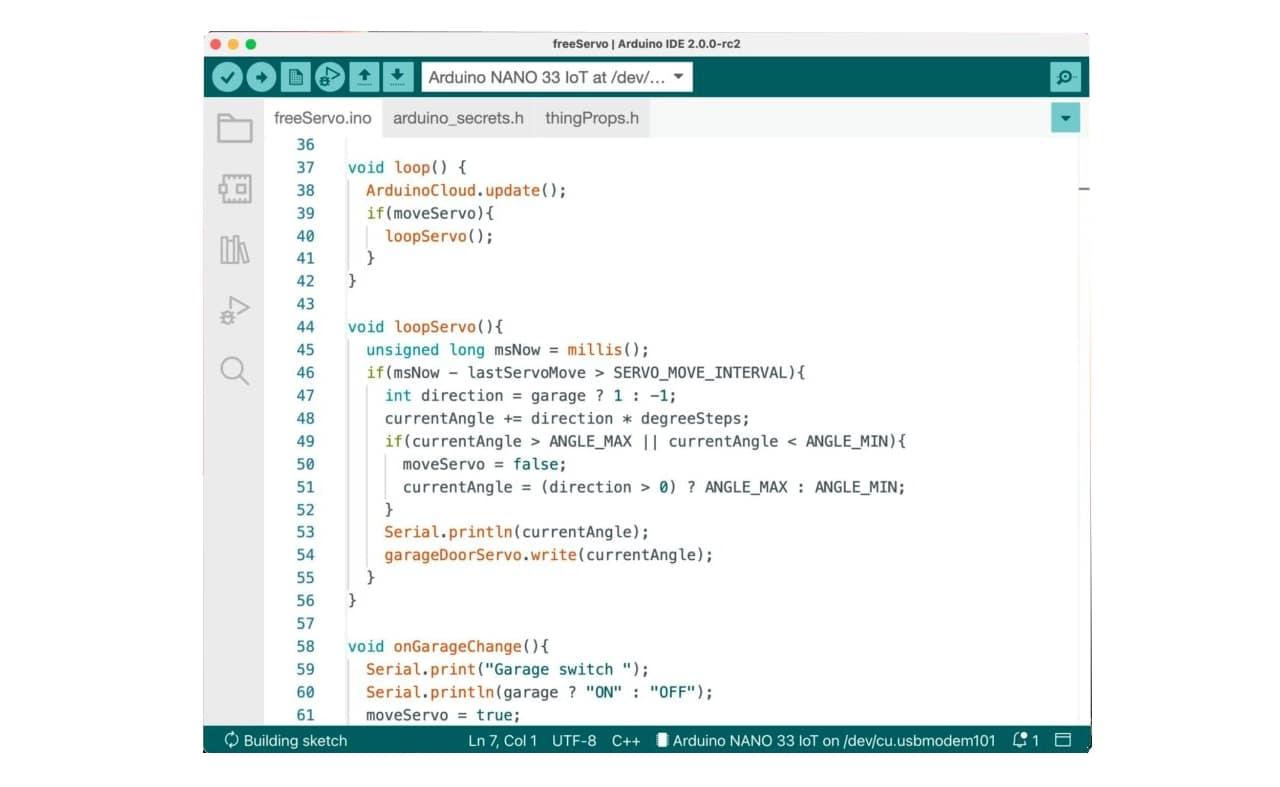
Task: Click the editor scrollbar on the right
Action: pyautogui.click(x=1082, y=188)
